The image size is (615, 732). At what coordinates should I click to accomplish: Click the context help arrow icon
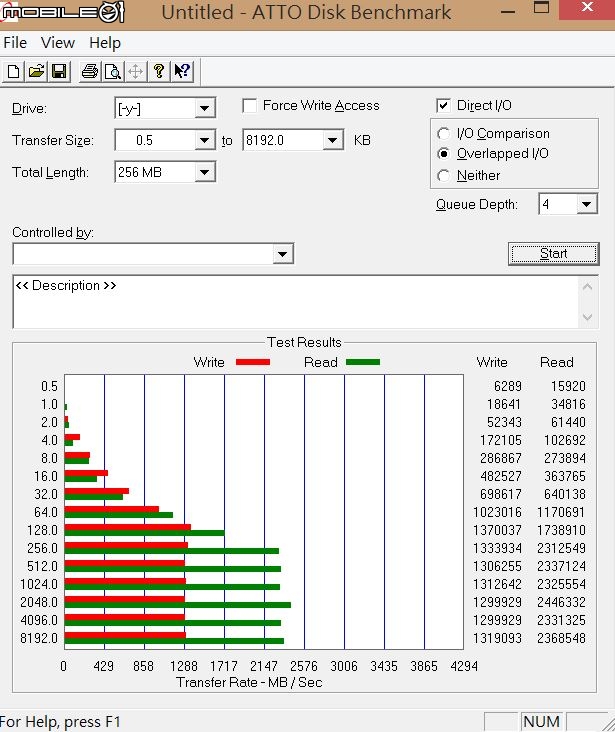click(x=182, y=71)
